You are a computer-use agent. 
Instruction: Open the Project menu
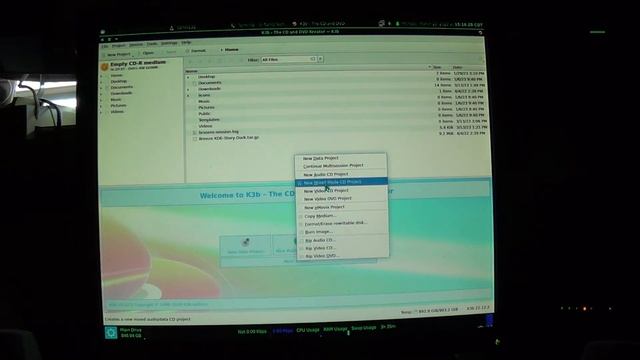[x=118, y=45]
